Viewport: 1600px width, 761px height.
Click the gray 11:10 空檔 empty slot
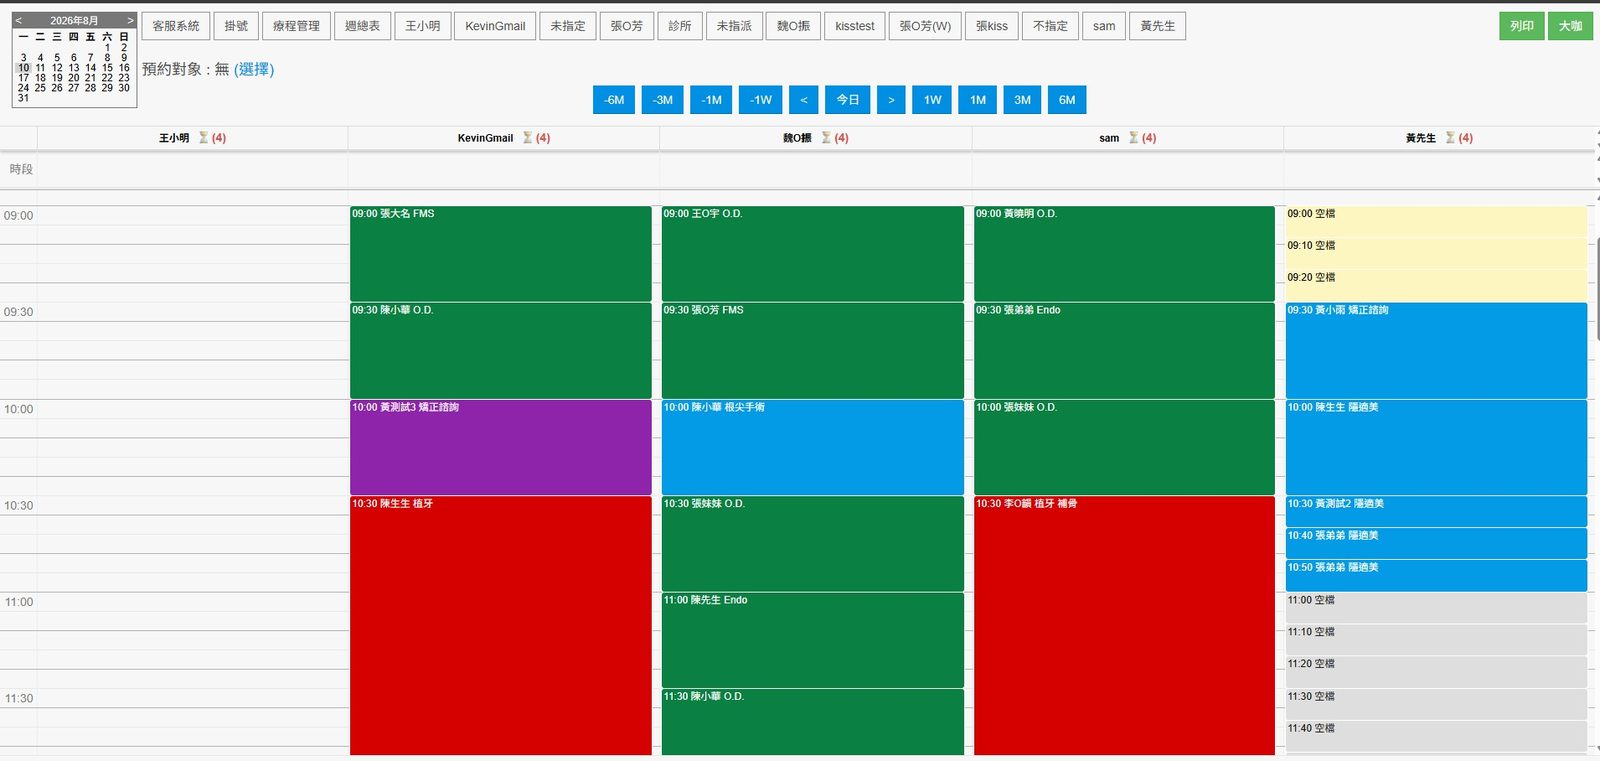(x=1437, y=640)
